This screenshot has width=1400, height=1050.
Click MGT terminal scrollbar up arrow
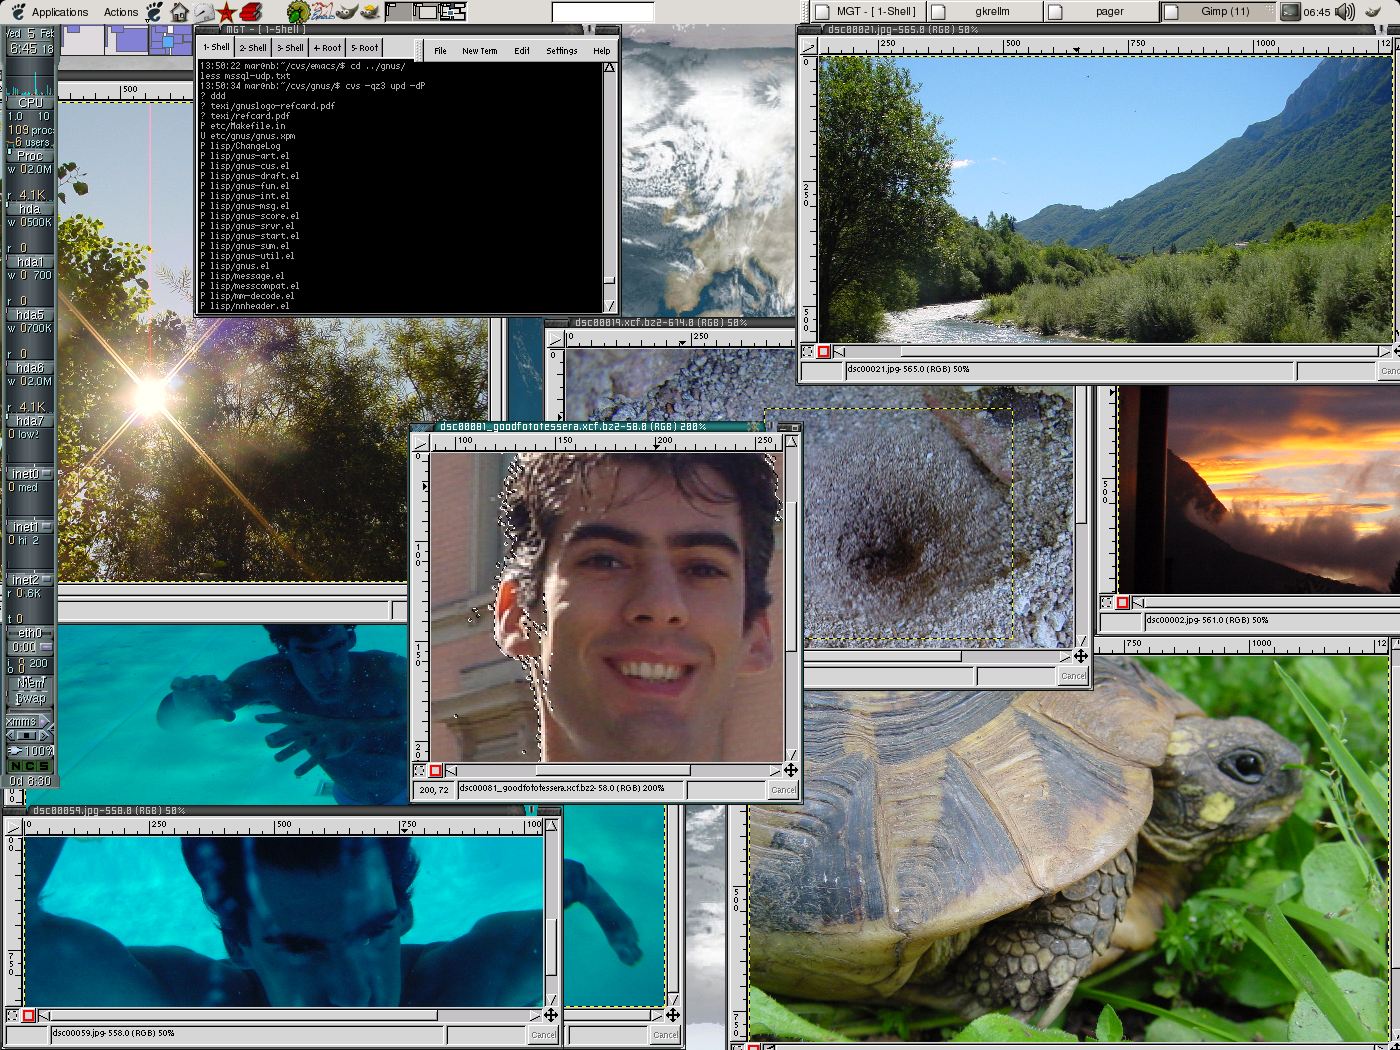[609, 67]
